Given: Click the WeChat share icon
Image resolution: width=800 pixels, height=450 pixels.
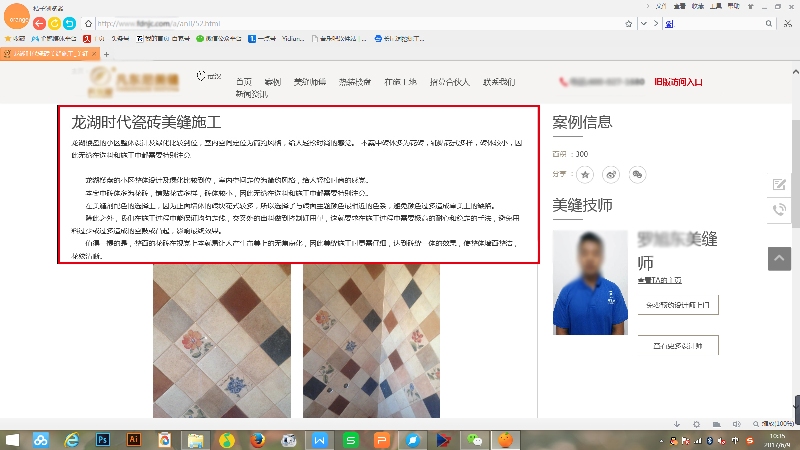Looking at the screenshot, I should (x=637, y=174).
